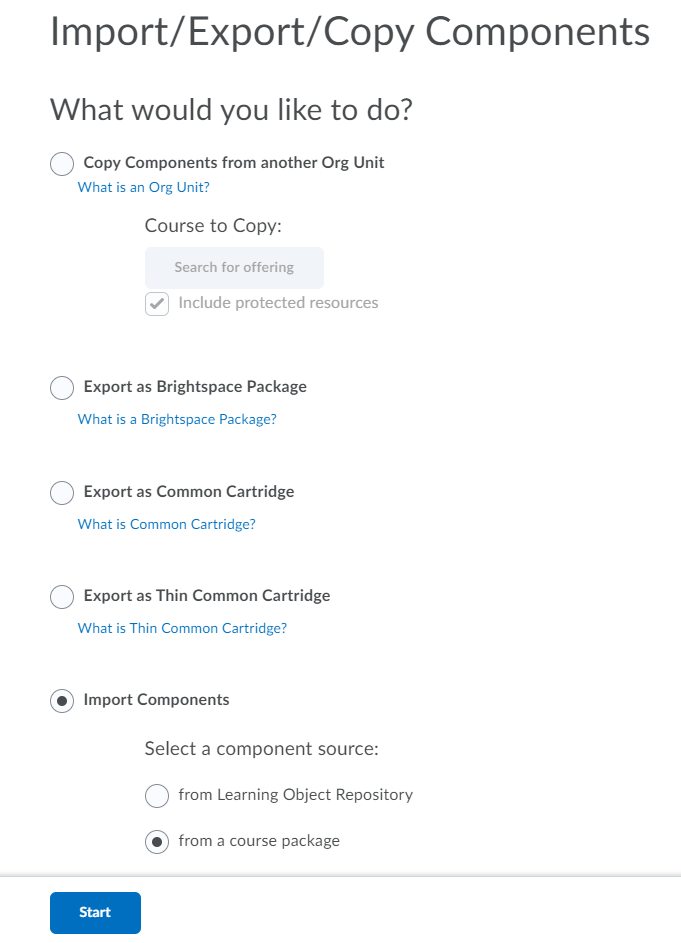Click the 'Include protected resources' label text
681x943 pixels.
[x=278, y=303]
